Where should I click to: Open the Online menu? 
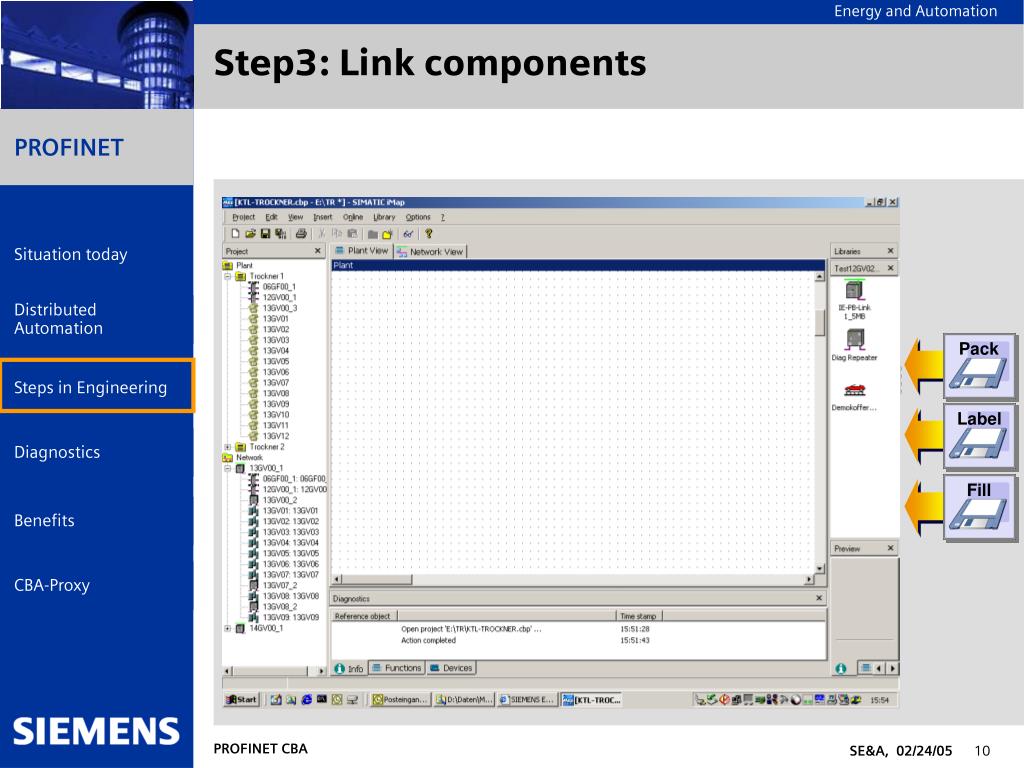353,217
